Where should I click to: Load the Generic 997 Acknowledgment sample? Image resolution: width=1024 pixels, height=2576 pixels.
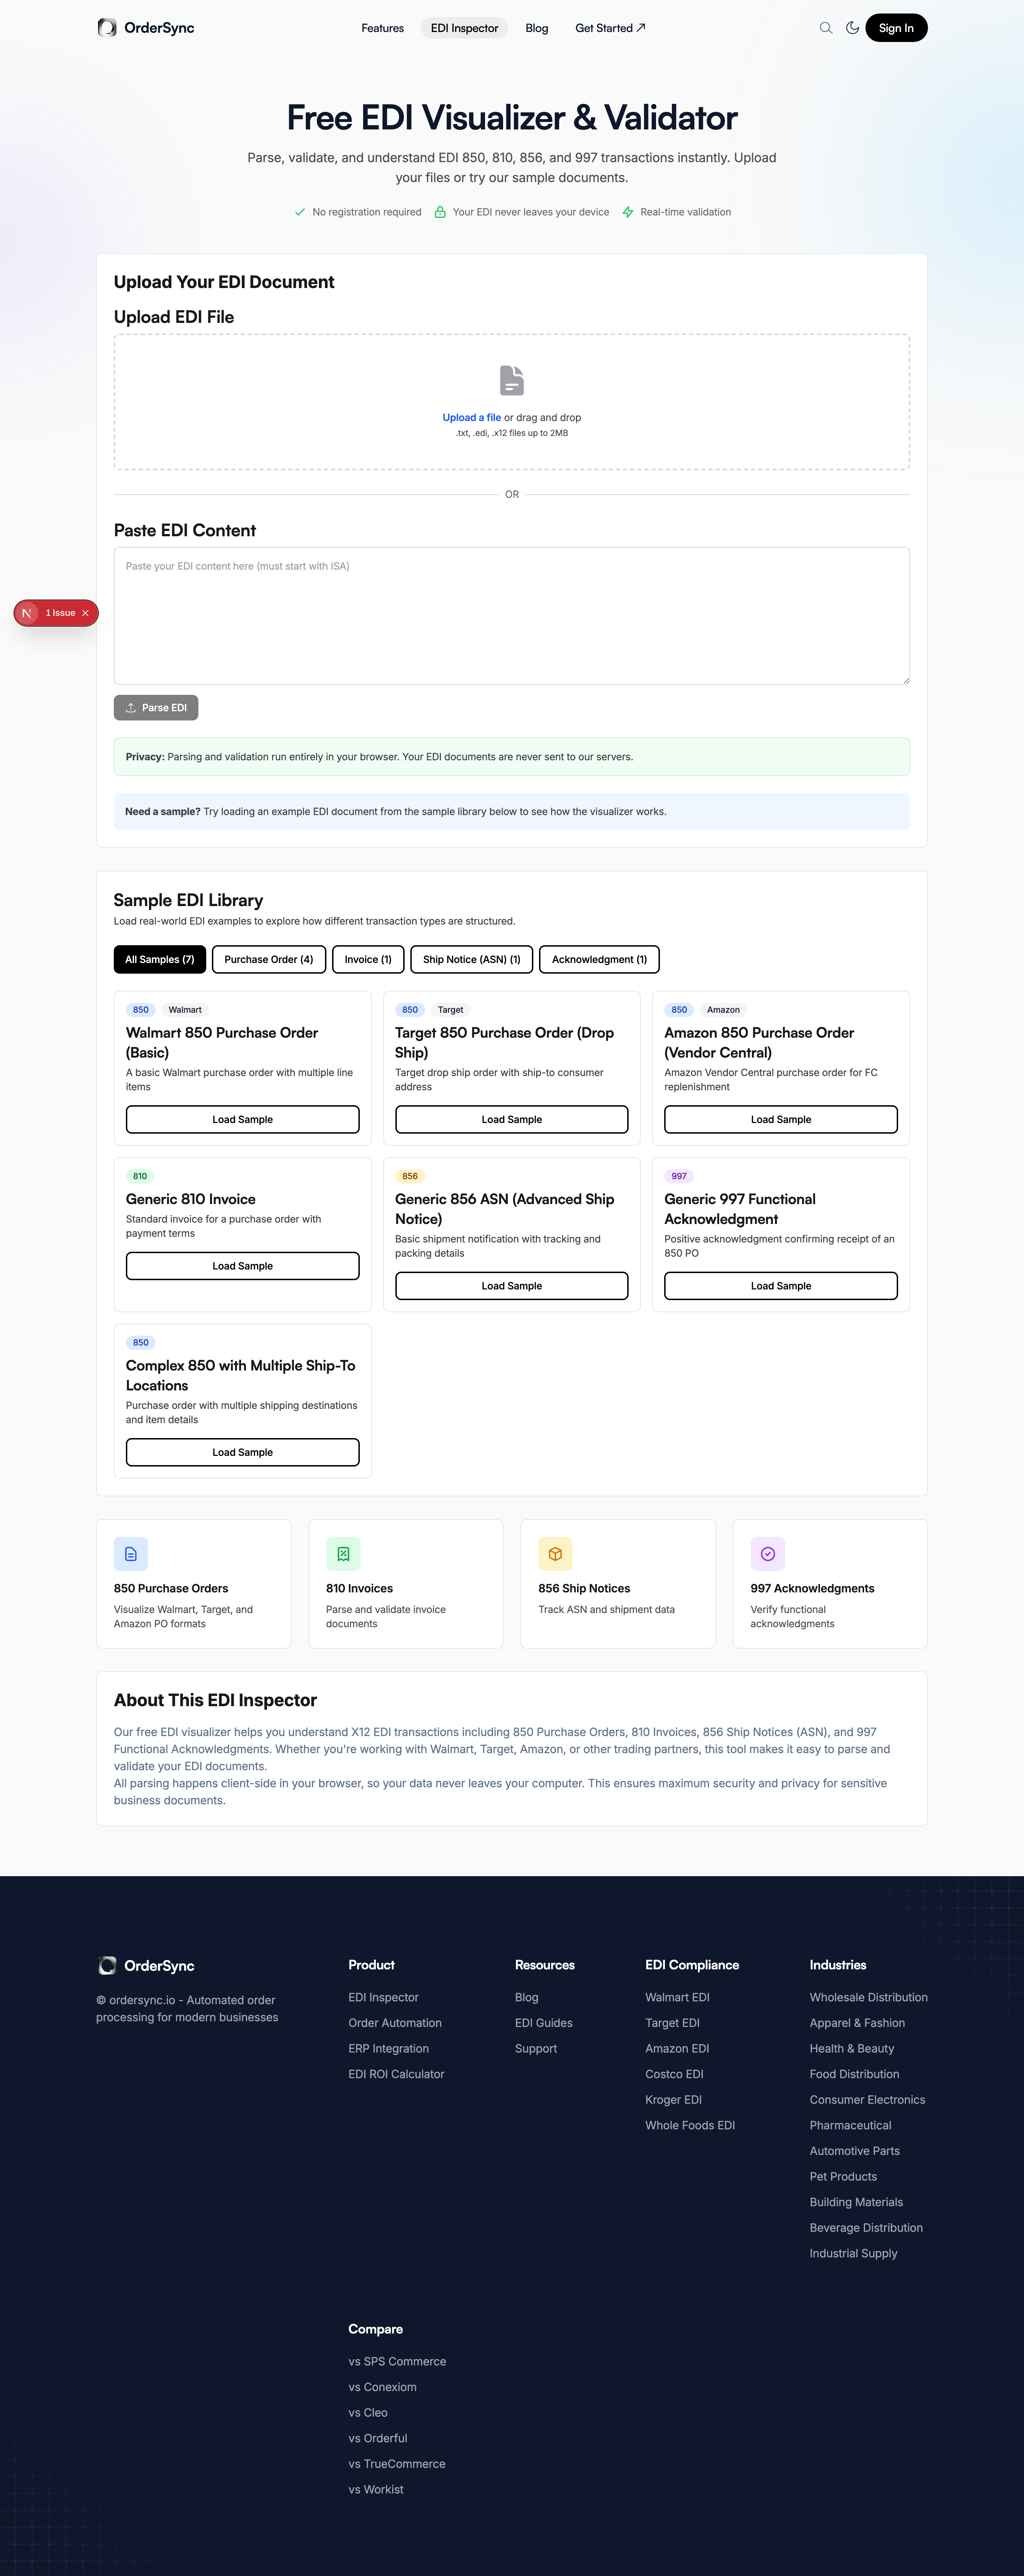781,1286
